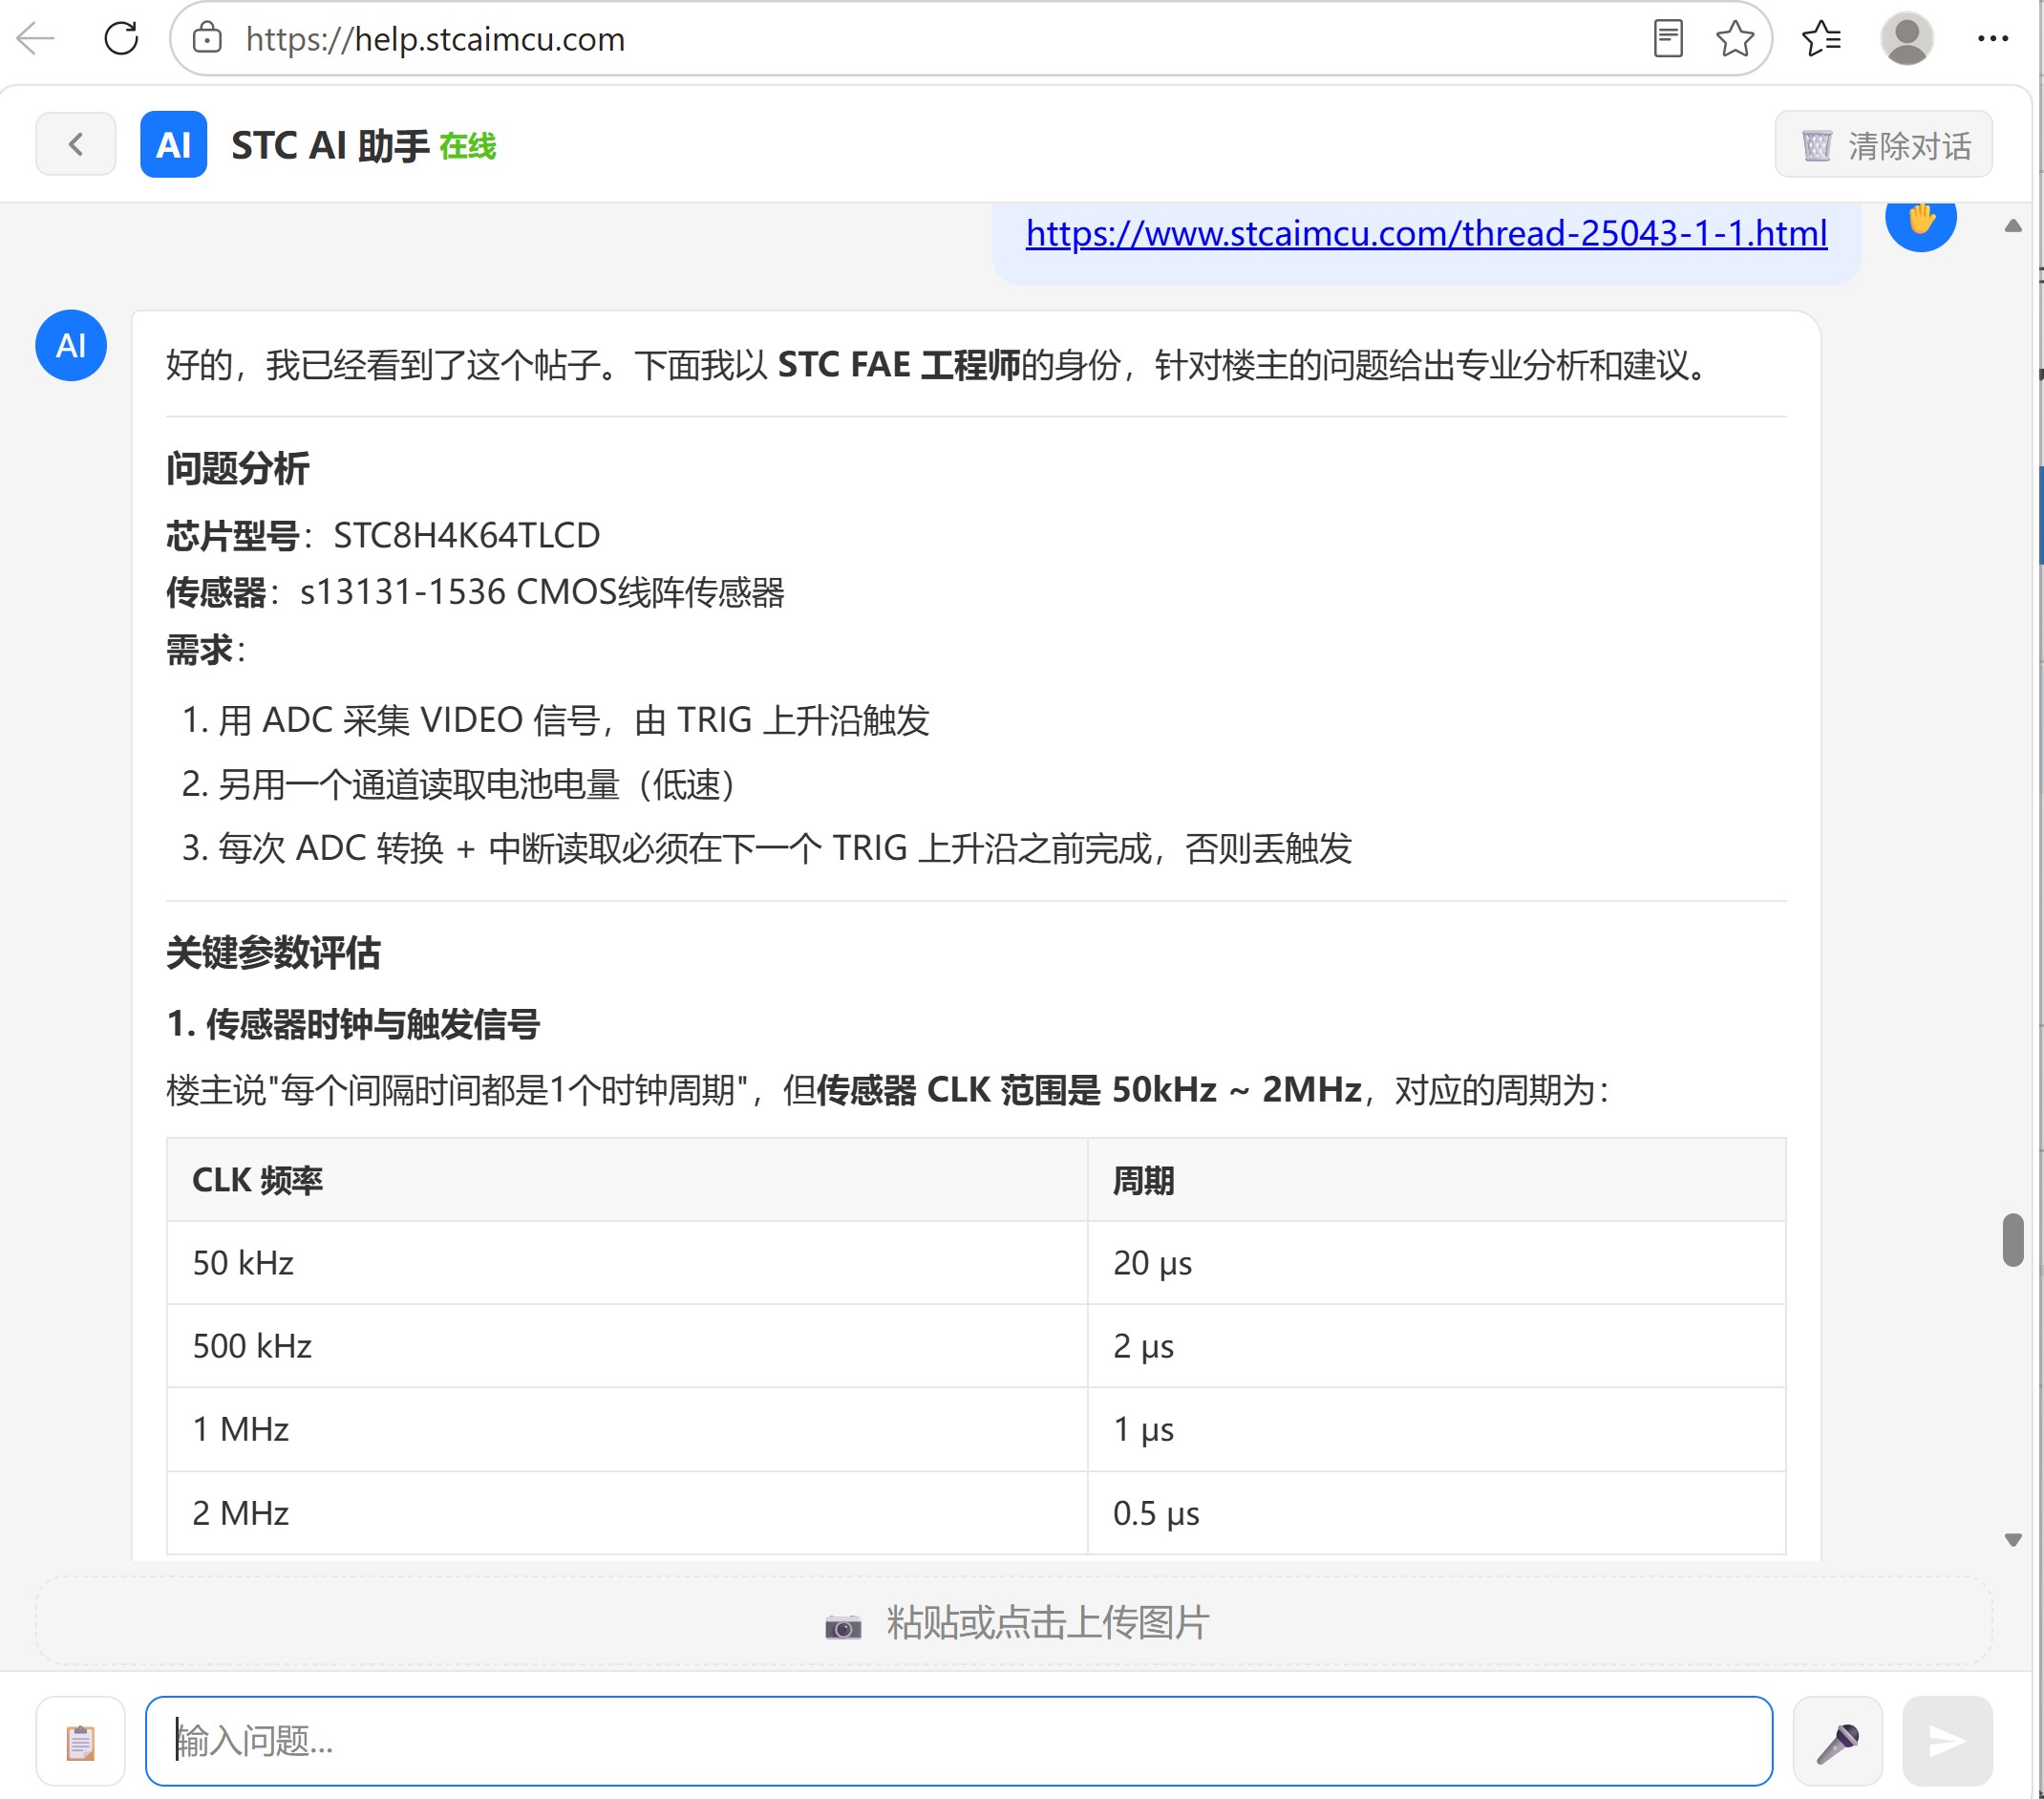Image resolution: width=2044 pixels, height=1799 pixels.
Task: Click list item about ADC 采集 VIDEO 信号
Action: [574, 720]
